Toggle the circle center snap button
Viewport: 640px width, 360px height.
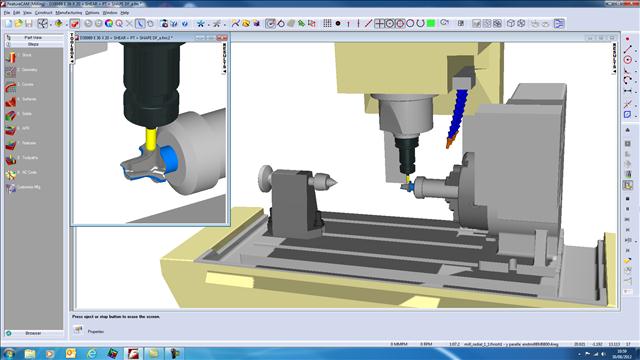(x=389, y=24)
